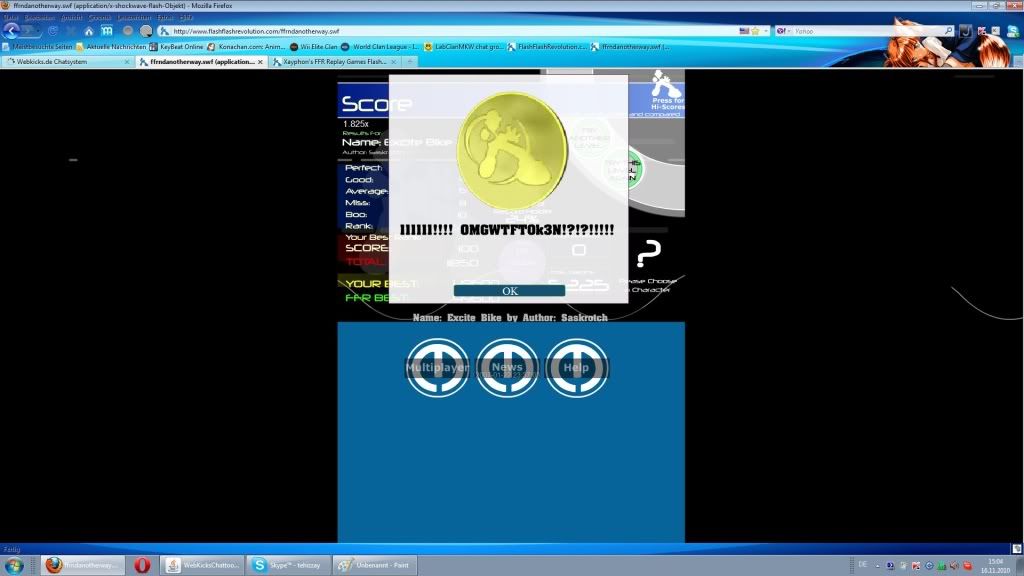Expand the address bar history dropdown
The image size is (1024, 576).
click(767, 31)
